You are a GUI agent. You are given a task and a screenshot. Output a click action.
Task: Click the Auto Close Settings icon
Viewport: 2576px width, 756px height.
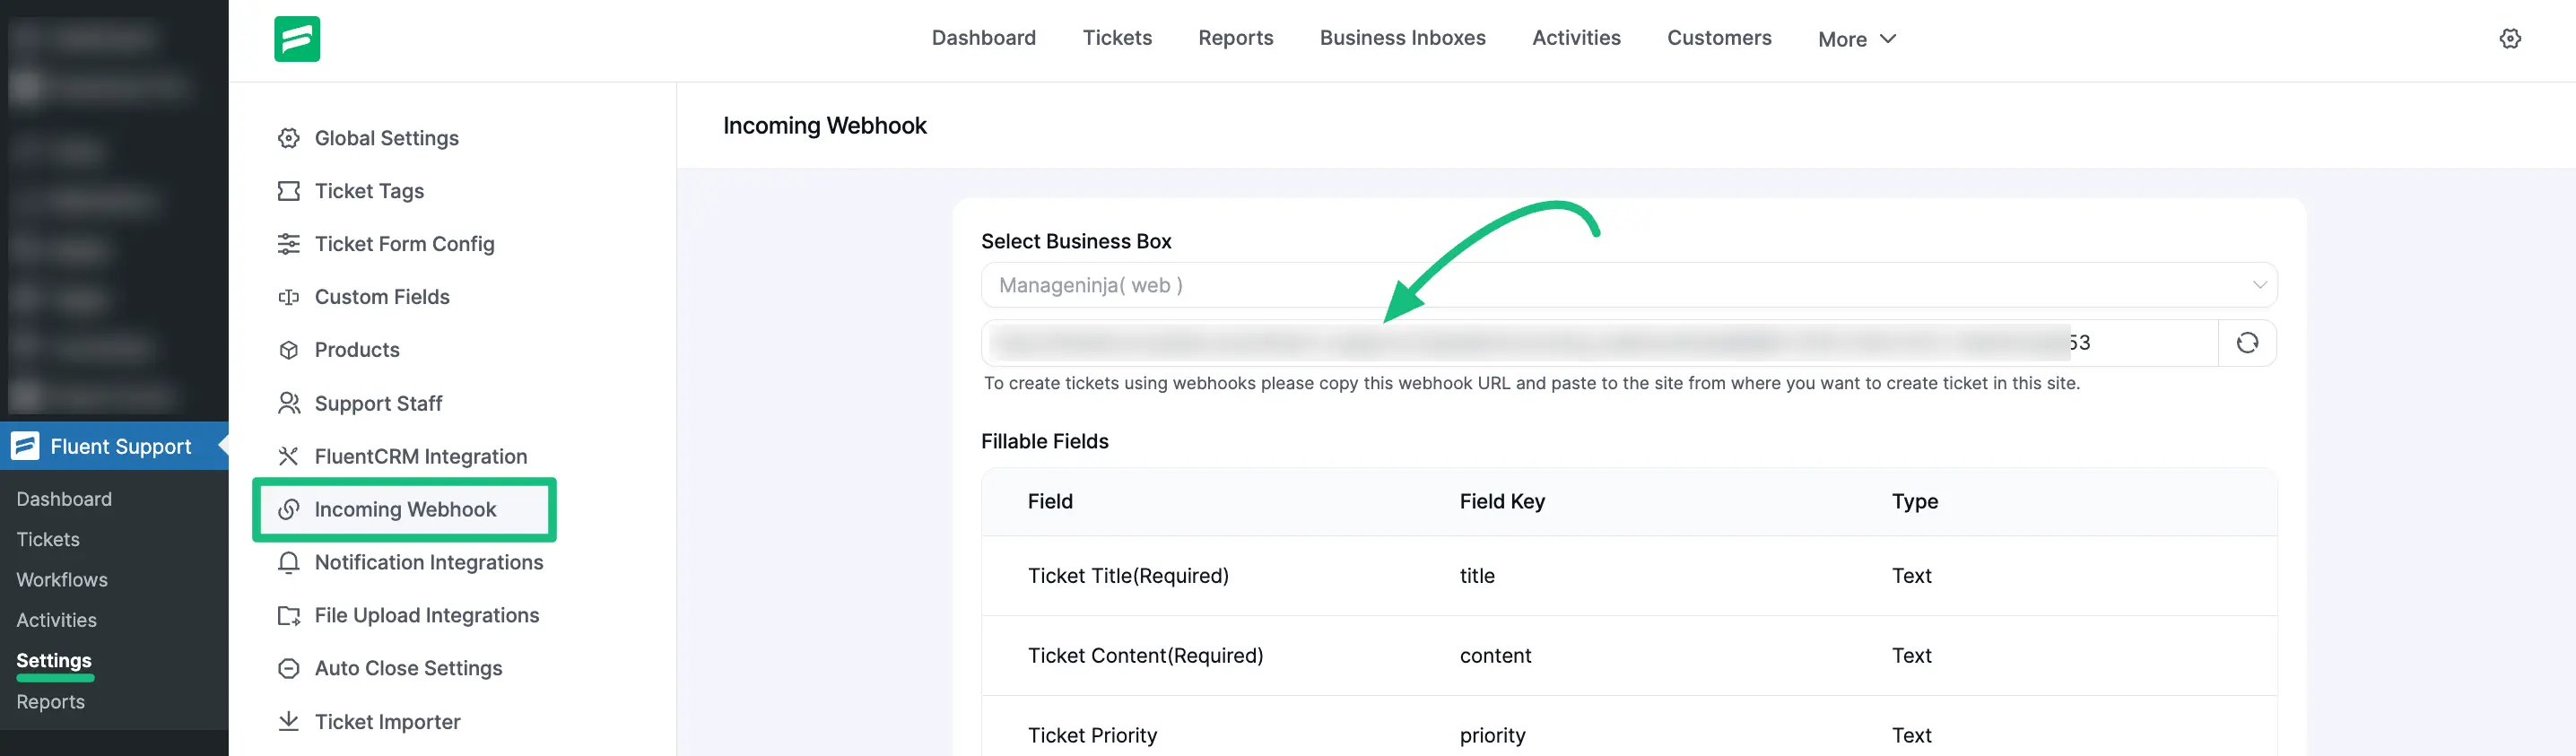point(288,668)
